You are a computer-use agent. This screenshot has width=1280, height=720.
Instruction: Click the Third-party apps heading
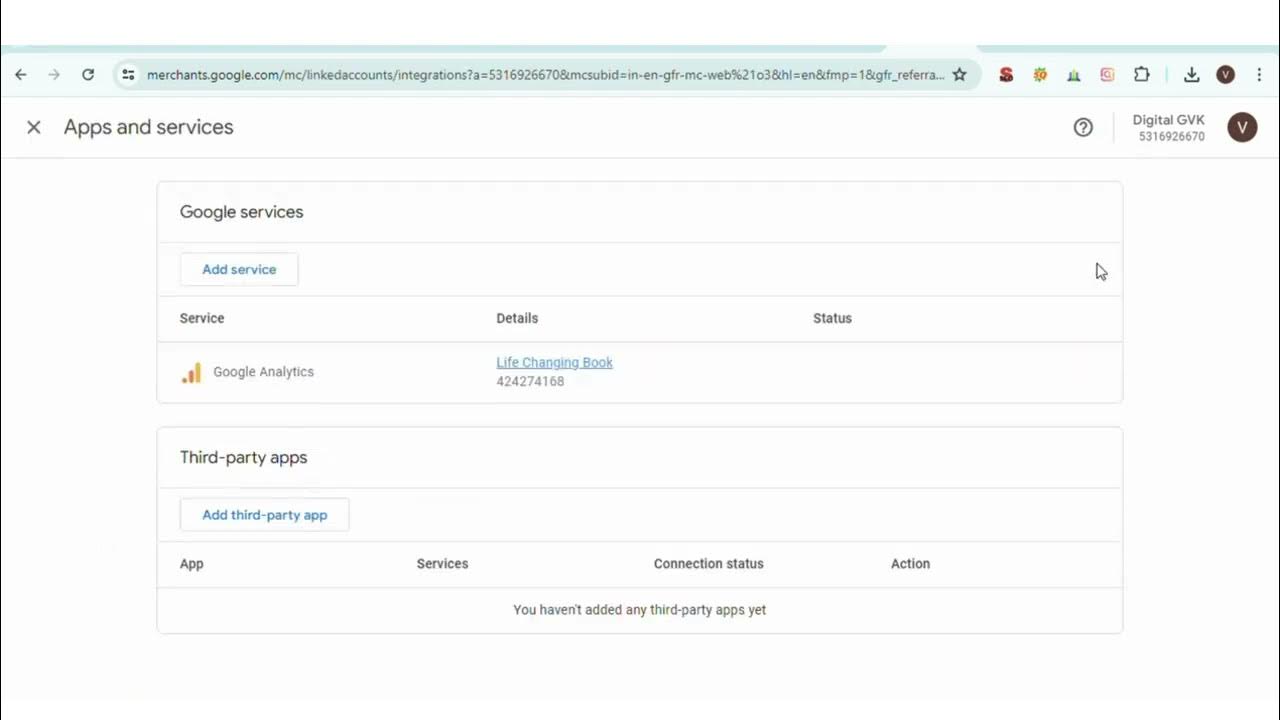243,457
